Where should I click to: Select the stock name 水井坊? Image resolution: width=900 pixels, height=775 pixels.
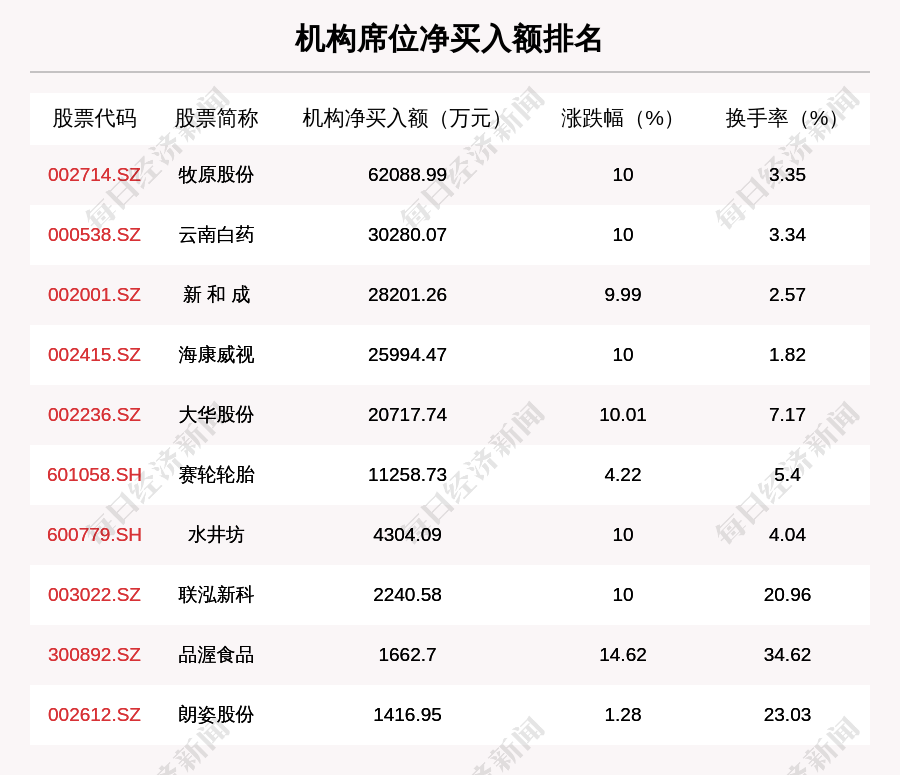point(216,534)
